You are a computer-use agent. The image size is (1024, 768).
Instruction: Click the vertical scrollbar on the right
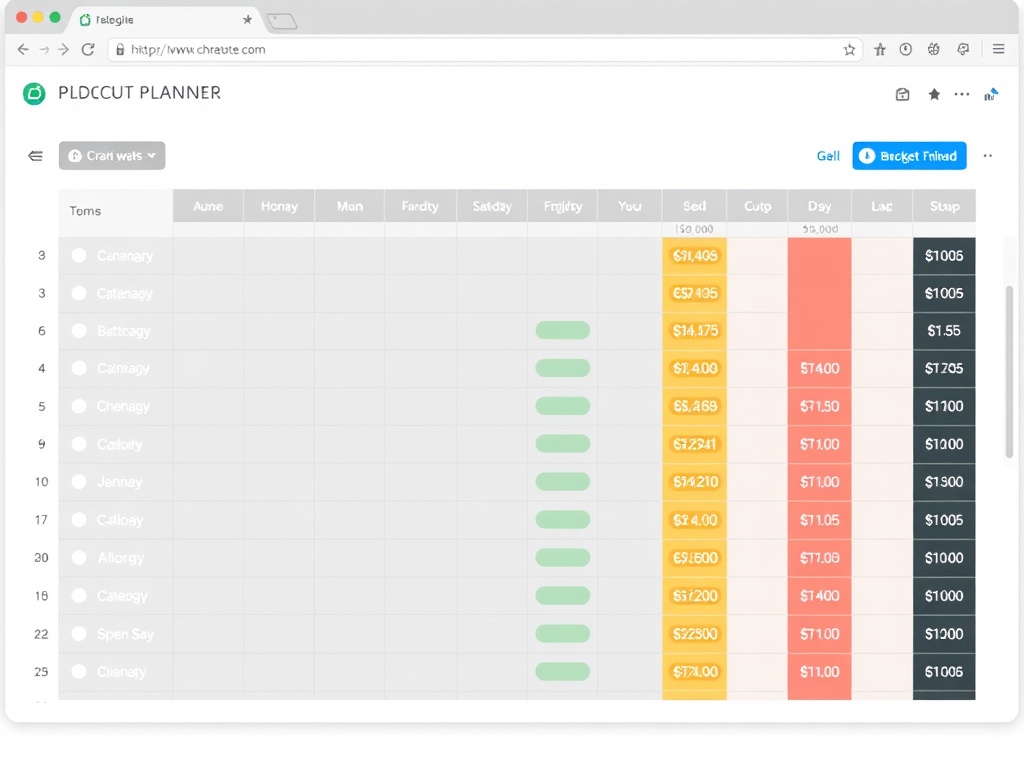coord(1009,371)
